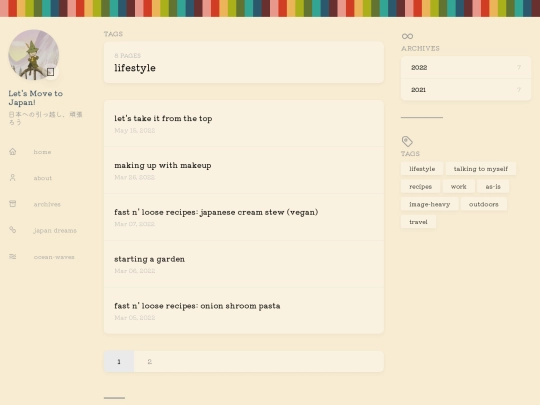
Task: Open 'japan dreams' menu item
Action: pos(55,230)
